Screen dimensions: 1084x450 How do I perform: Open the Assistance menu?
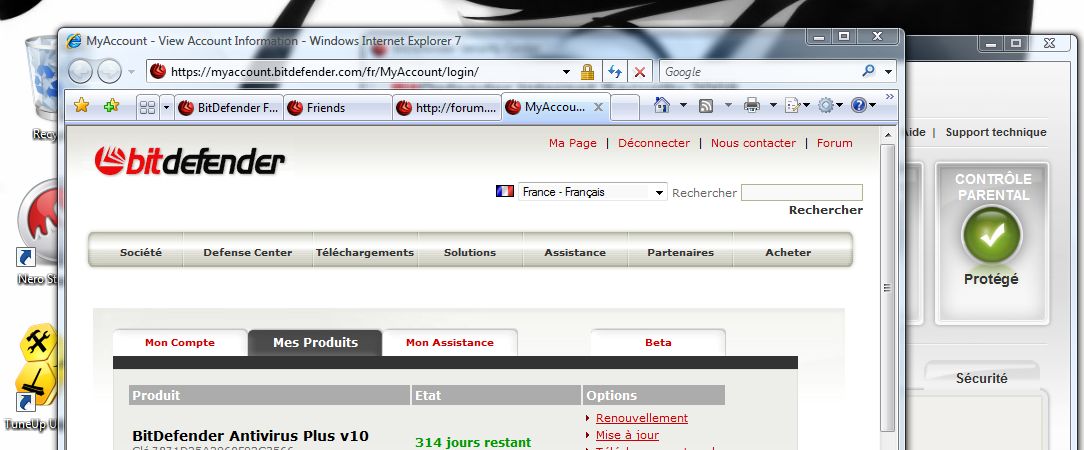pos(575,252)
